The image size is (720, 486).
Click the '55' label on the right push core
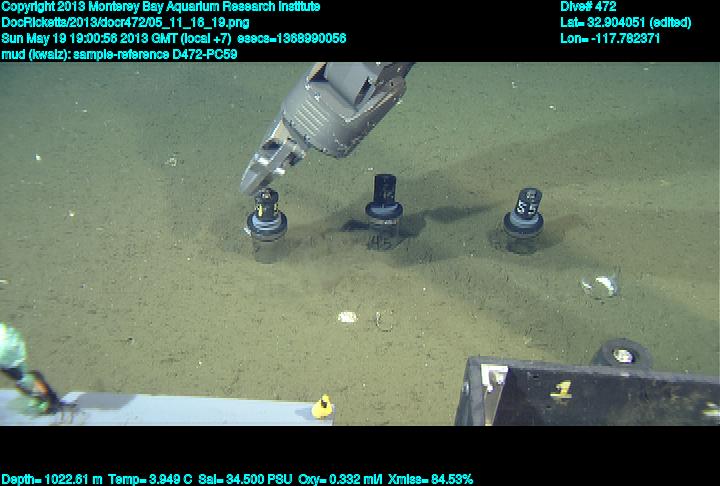pyautogui.click(x=527, y=205)
